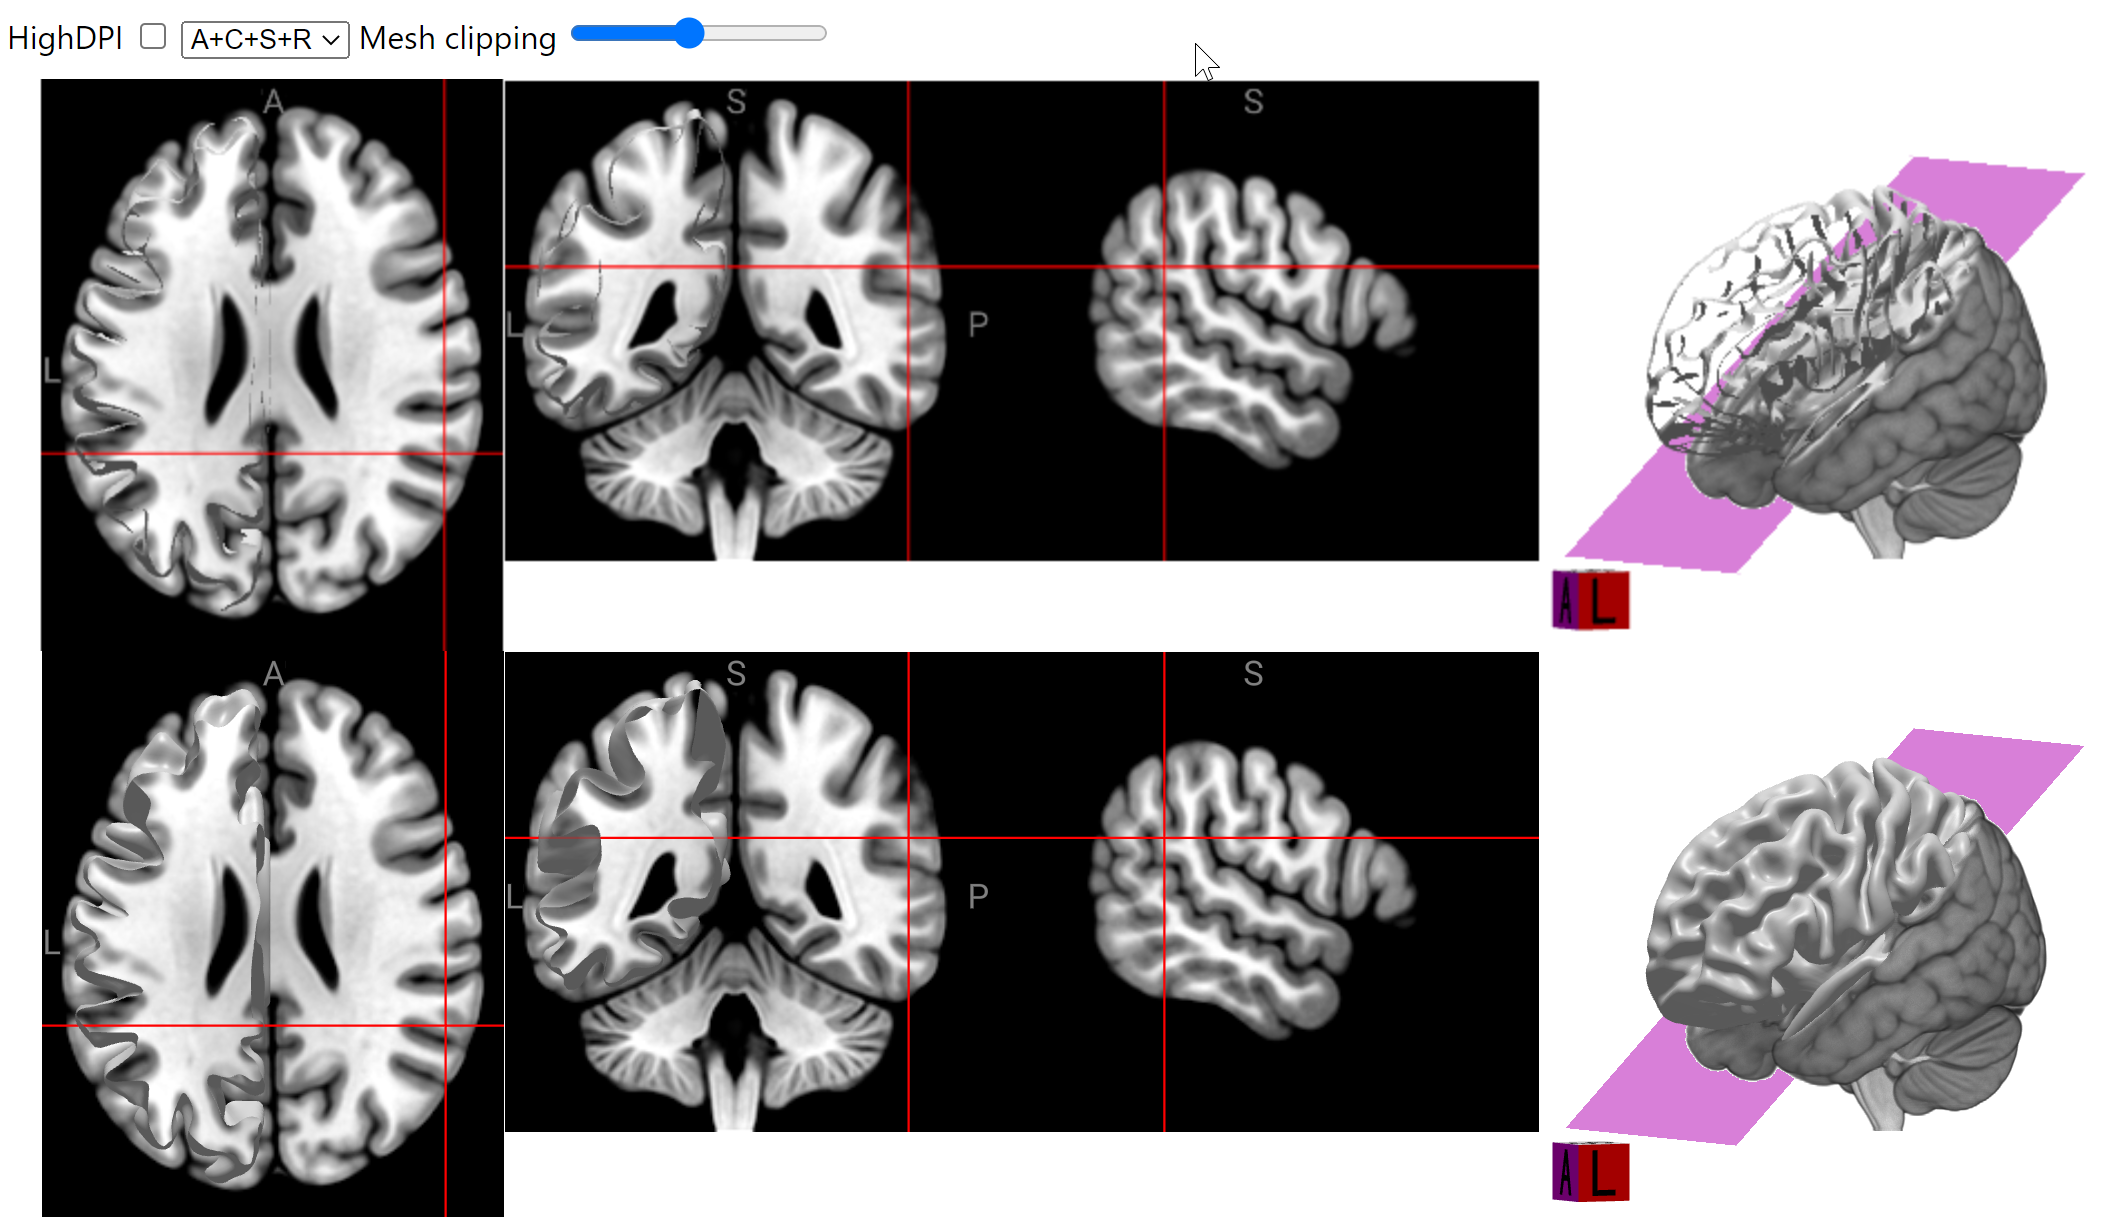Click the 'A' anterior label on top axial view
The height and width of the screenshot is (1217, 2112).
[x=272, y=100]
